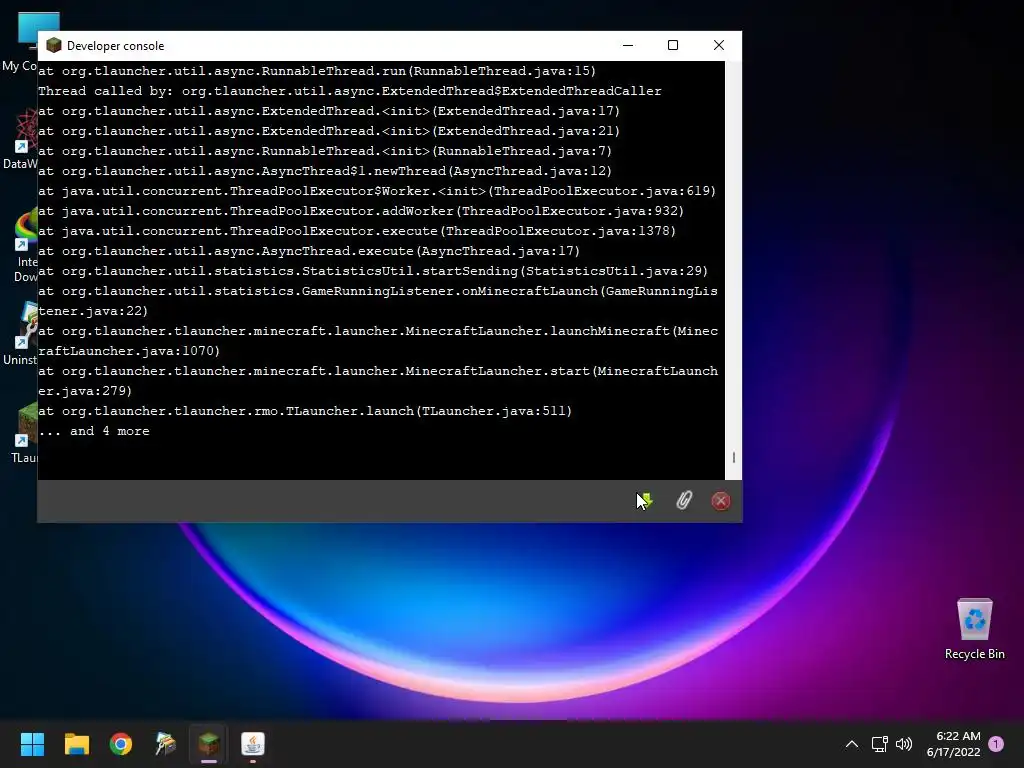1024x768 pixels.
Task: Open File Explorer from the taskbar
Action: pyautogui.click(x=76, y=744)
